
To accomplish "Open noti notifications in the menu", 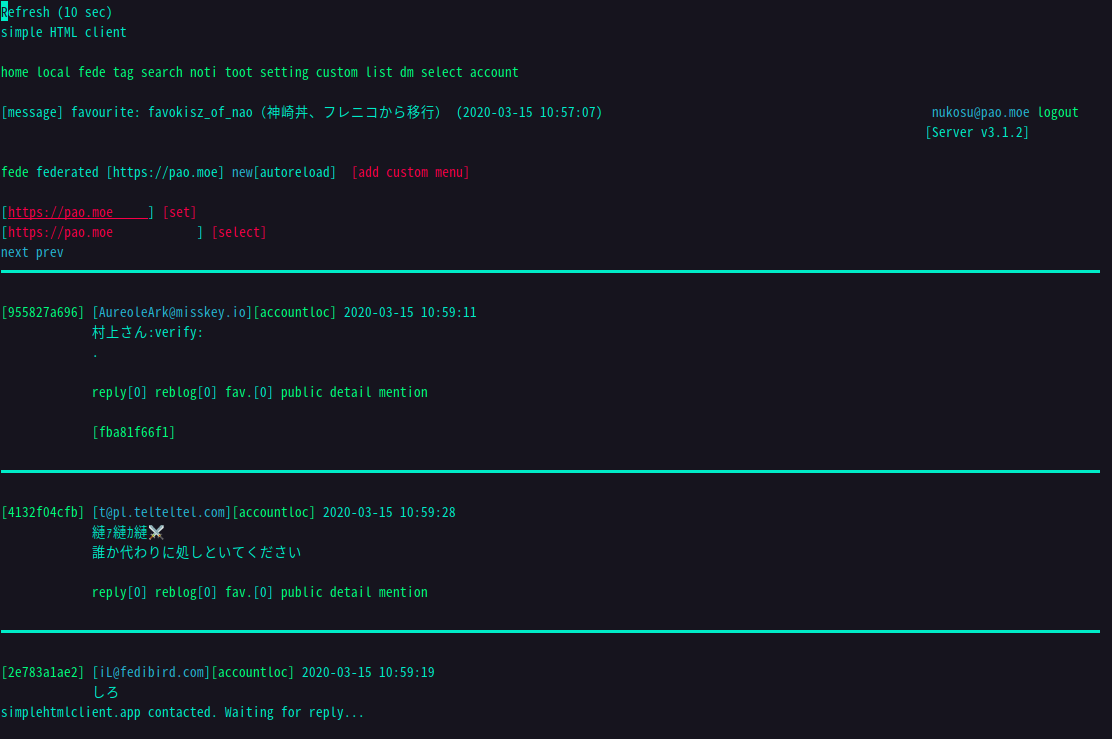I will (x=204, y=72).
